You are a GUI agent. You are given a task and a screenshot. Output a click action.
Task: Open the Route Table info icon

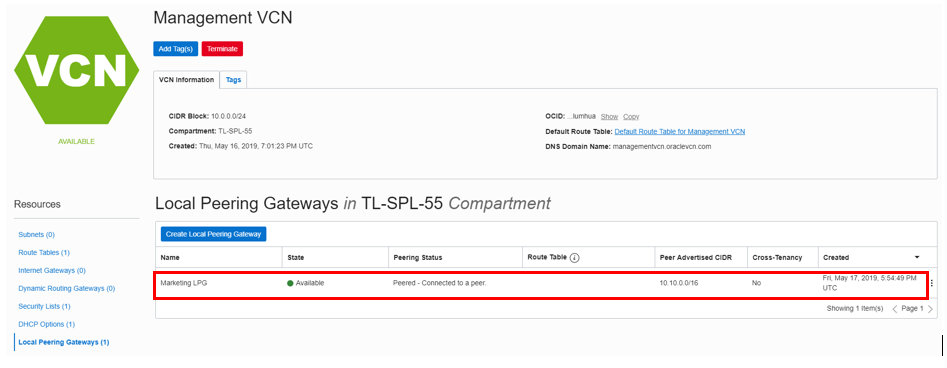point(574,257)
